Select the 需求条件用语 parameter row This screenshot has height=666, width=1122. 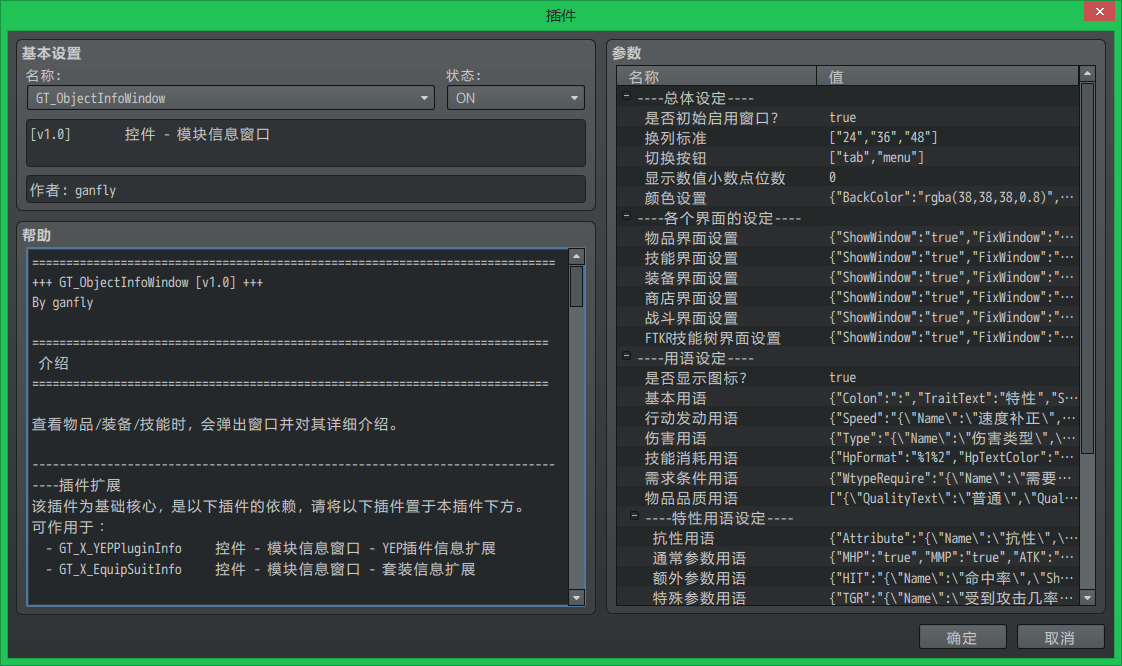tap(848, 478)
